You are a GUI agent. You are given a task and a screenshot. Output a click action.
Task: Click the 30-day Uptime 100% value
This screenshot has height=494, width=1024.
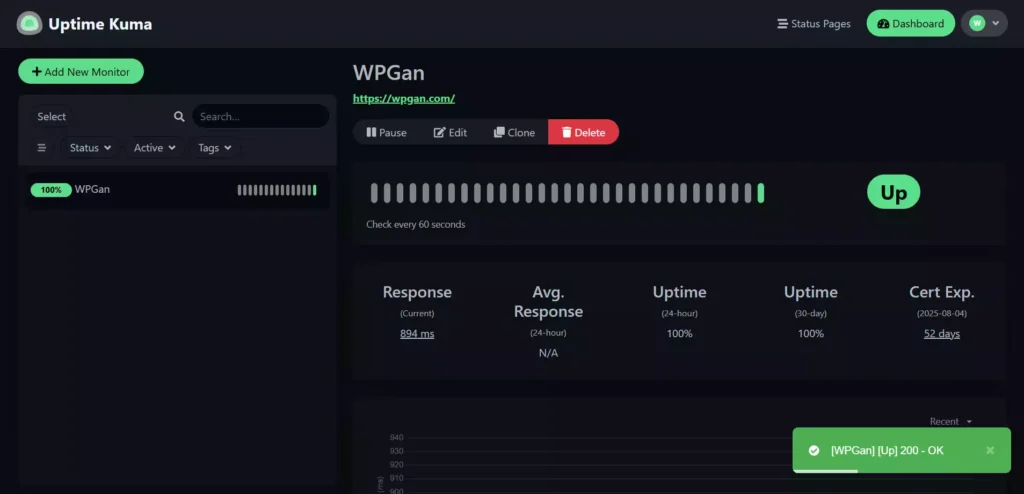[810, 334]
